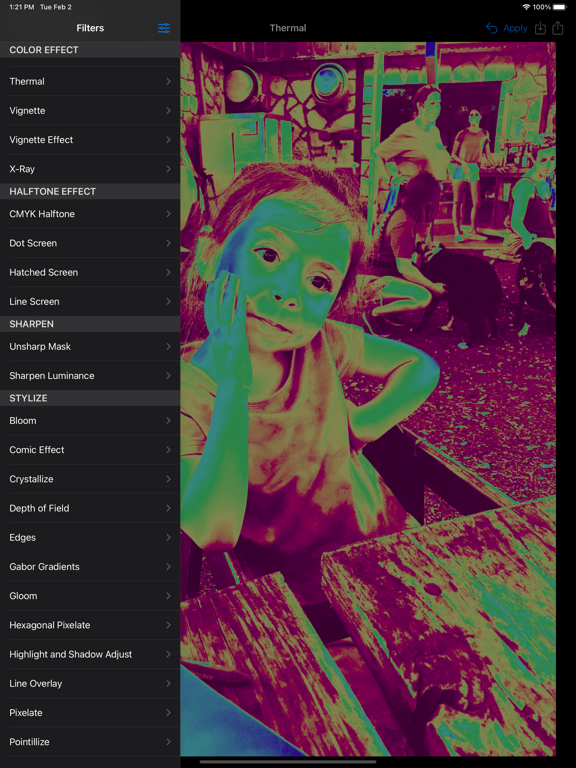Viewport: 576px width, 768px height.
Task: Expand the Line Overlay chevron
Action: coord(168,683)
